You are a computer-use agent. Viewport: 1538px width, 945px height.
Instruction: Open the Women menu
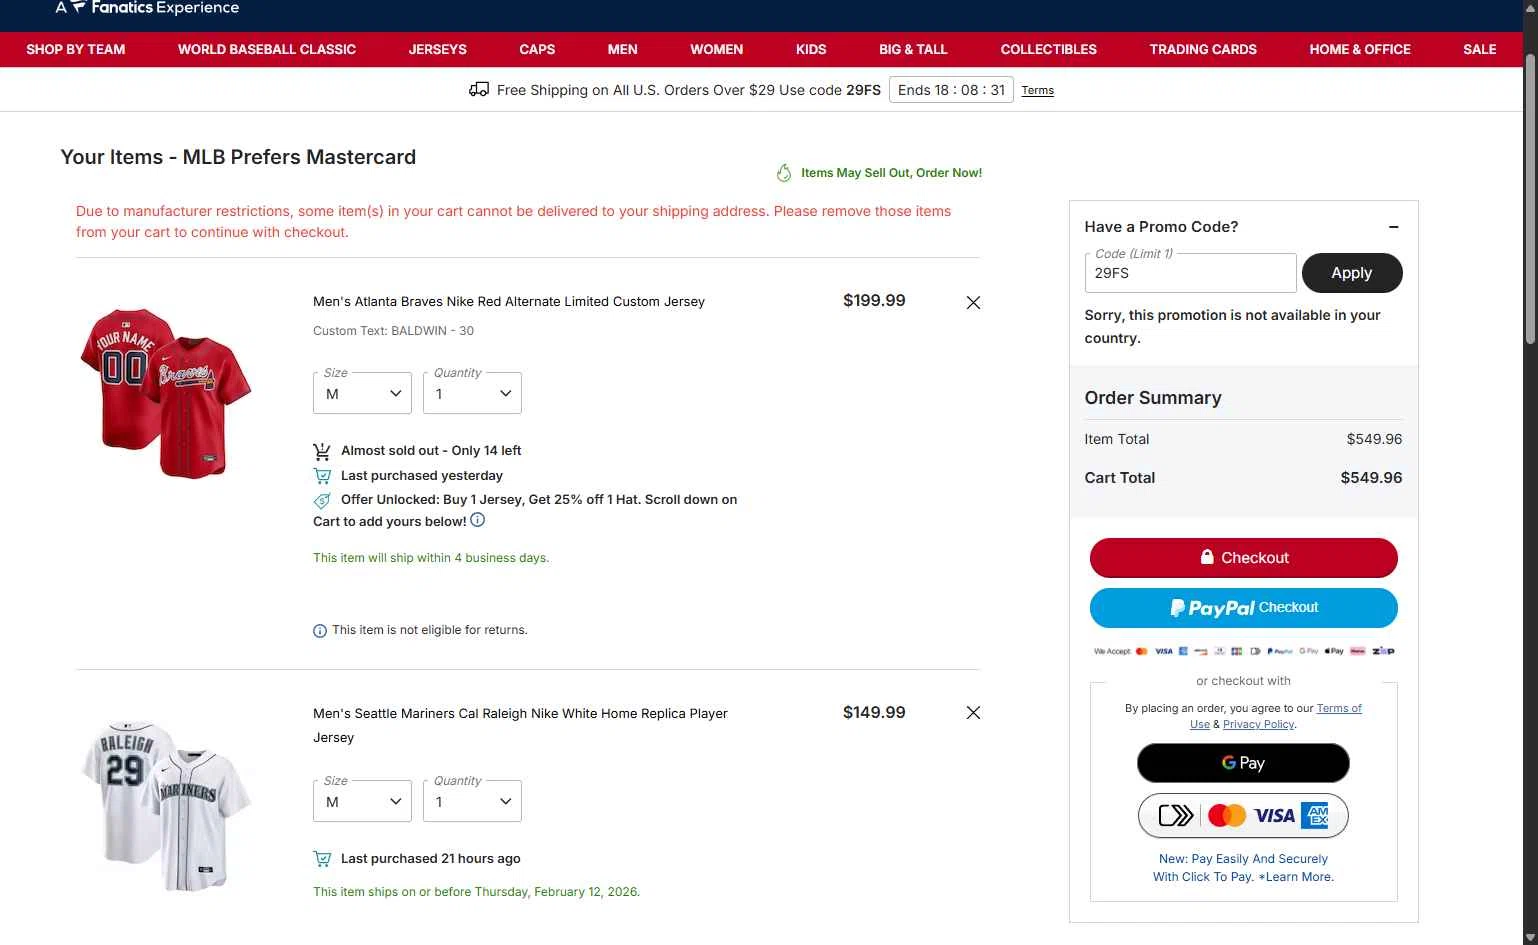[716, 49]
